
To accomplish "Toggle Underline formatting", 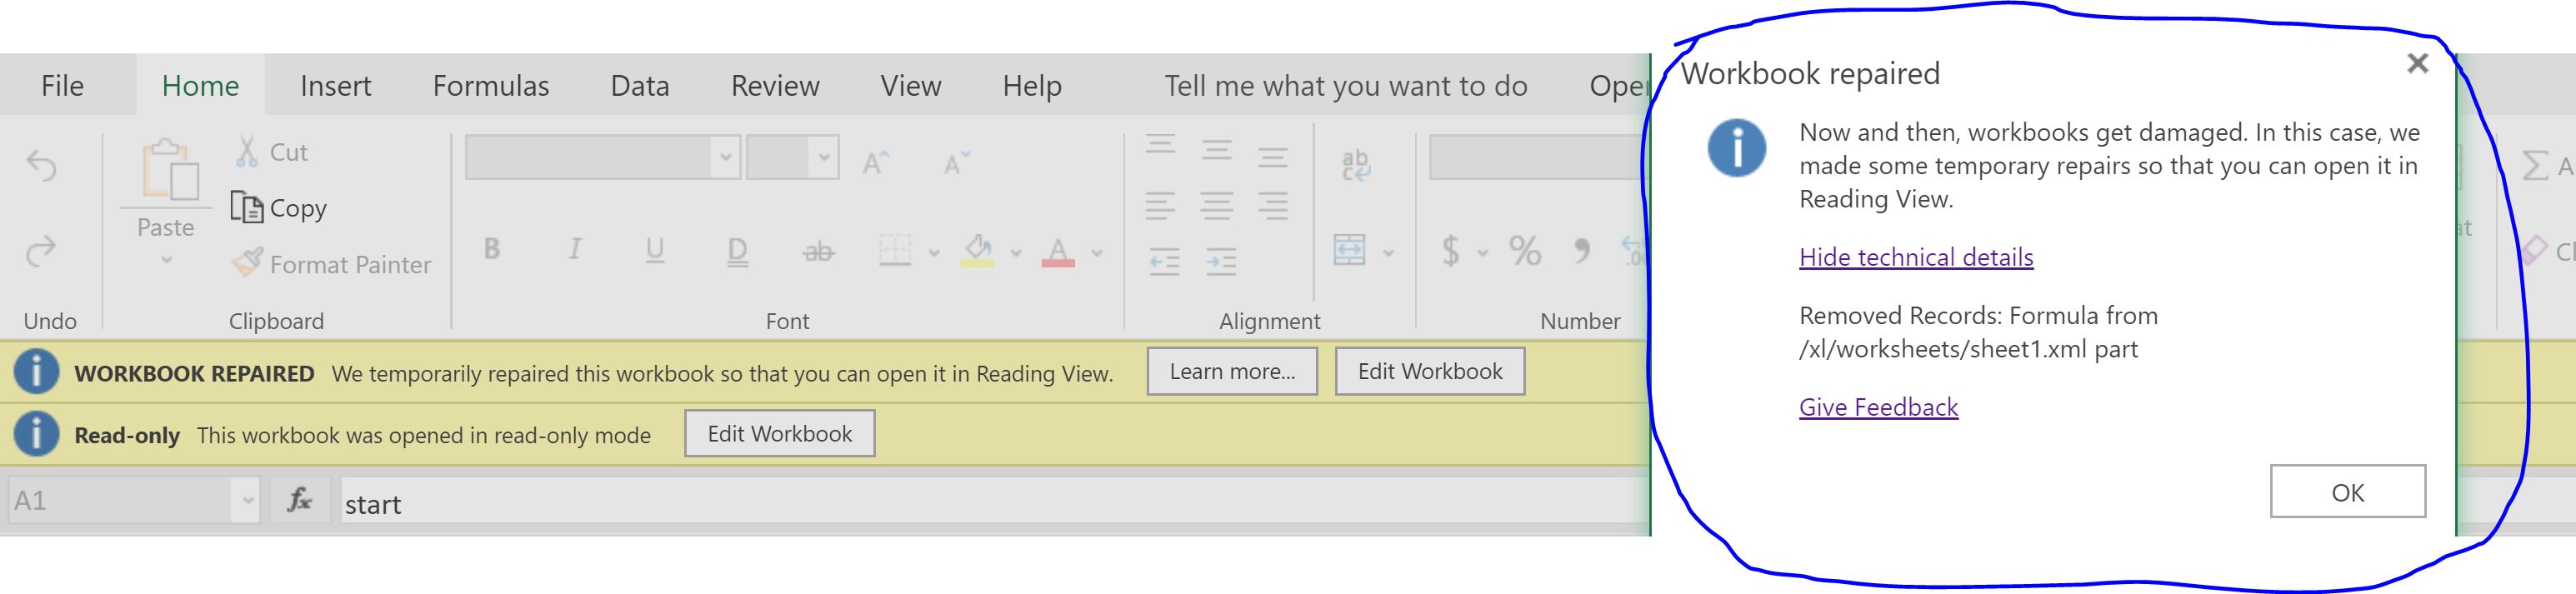I will click(655, 250).
